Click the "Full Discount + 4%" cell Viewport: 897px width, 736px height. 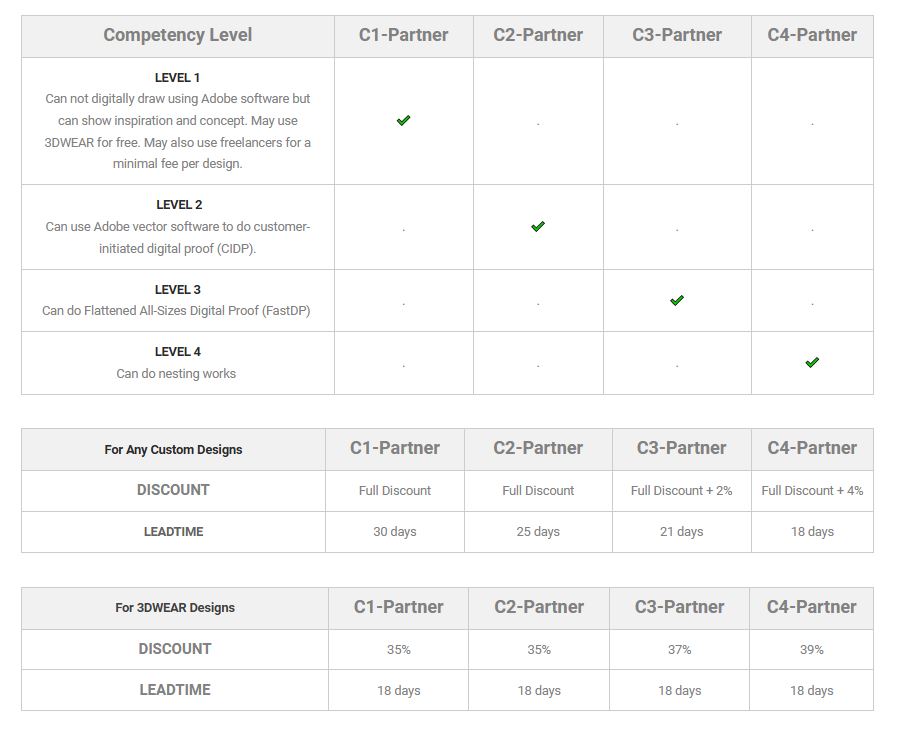pyautogui.click(x=812, y=491)
